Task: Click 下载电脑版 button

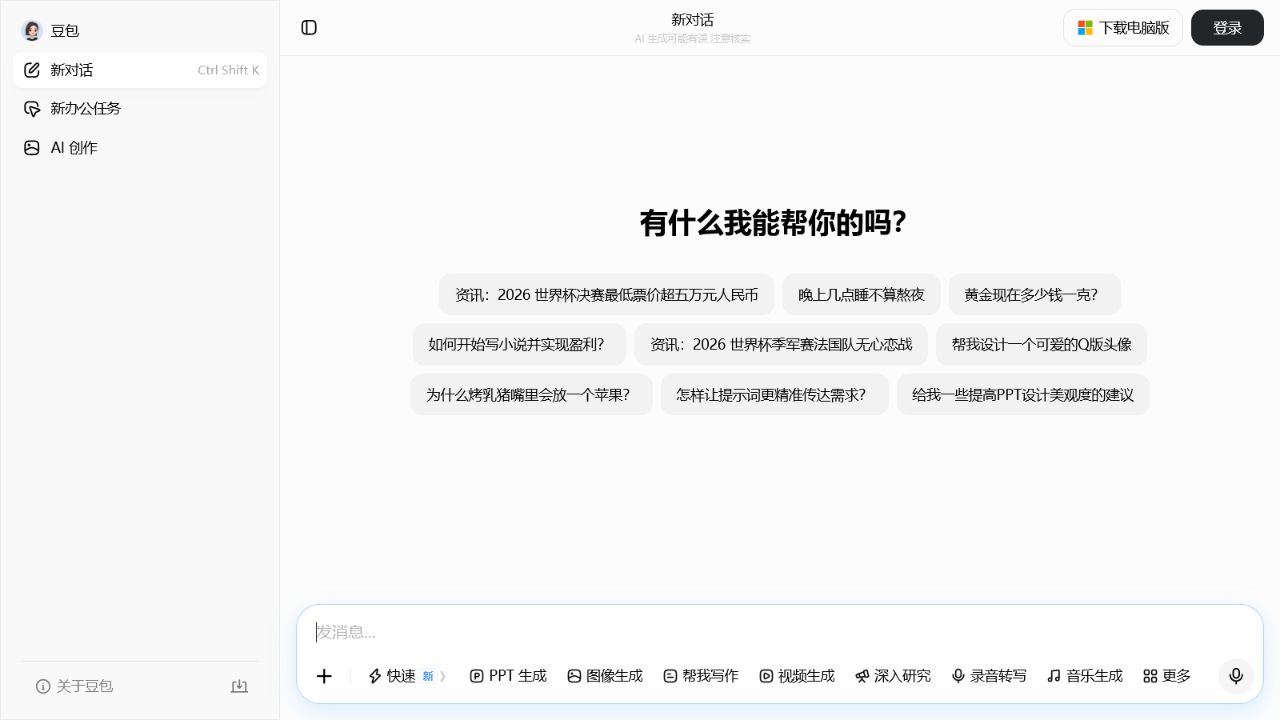Action: 1123,28
